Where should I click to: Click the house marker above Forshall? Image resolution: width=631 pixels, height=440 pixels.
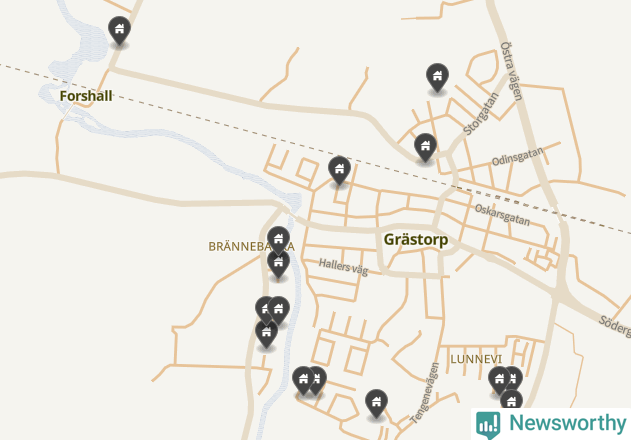point(120,31)
